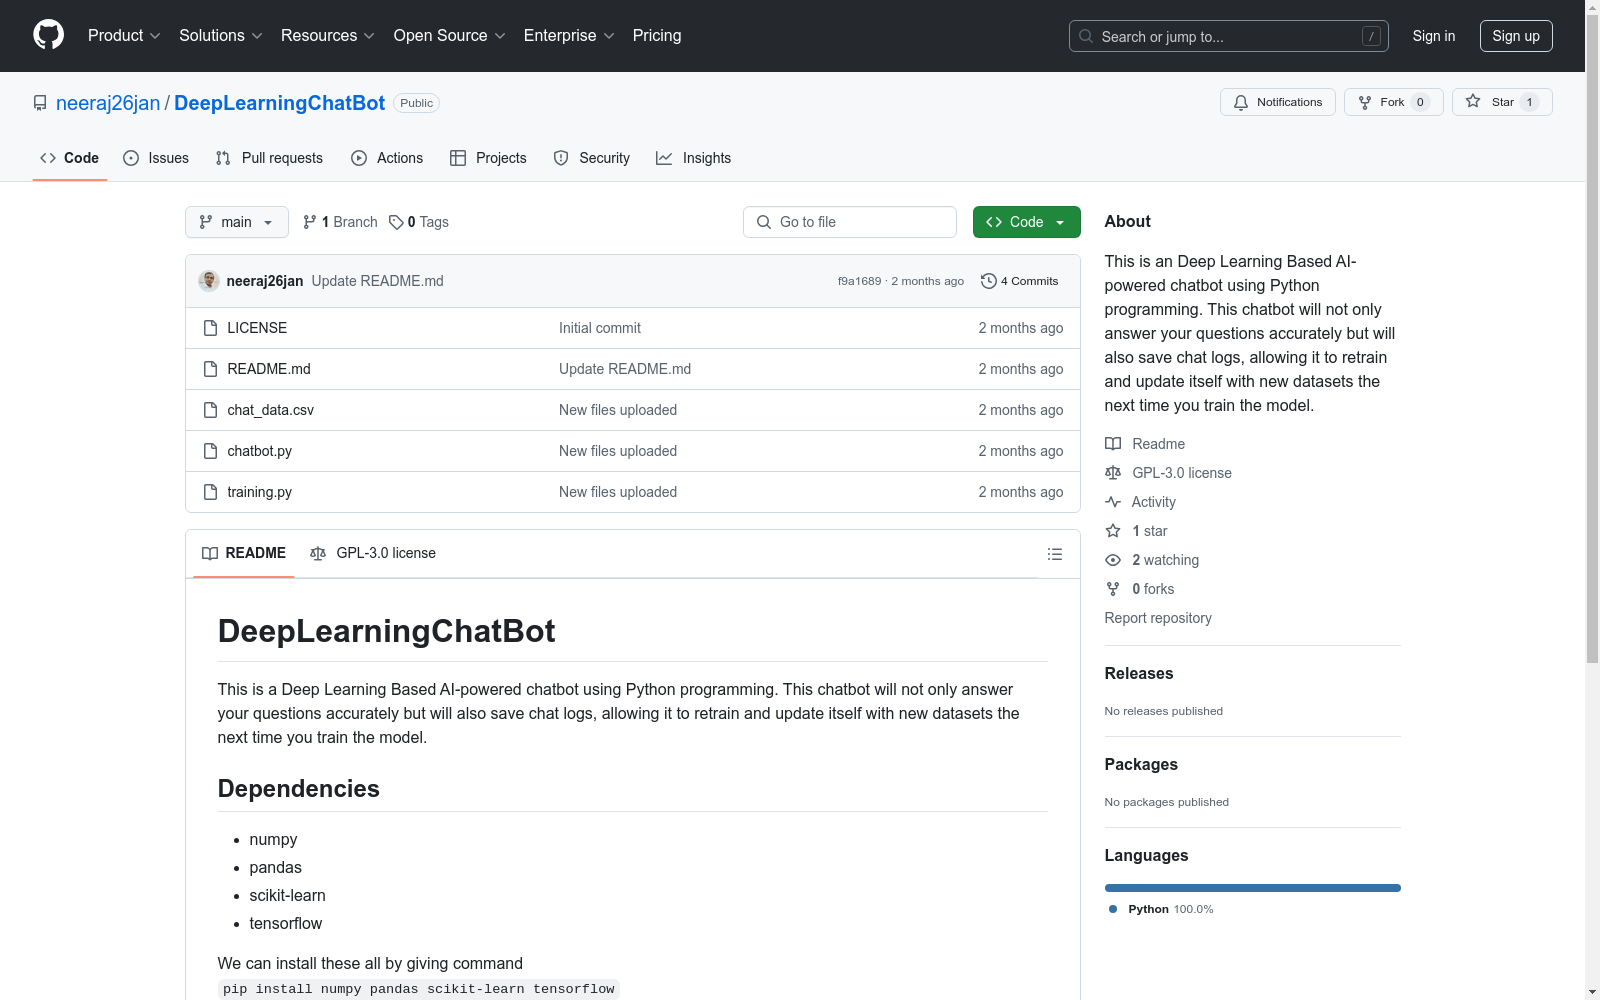Star the repository using the star icon

tap(1473, 101)
